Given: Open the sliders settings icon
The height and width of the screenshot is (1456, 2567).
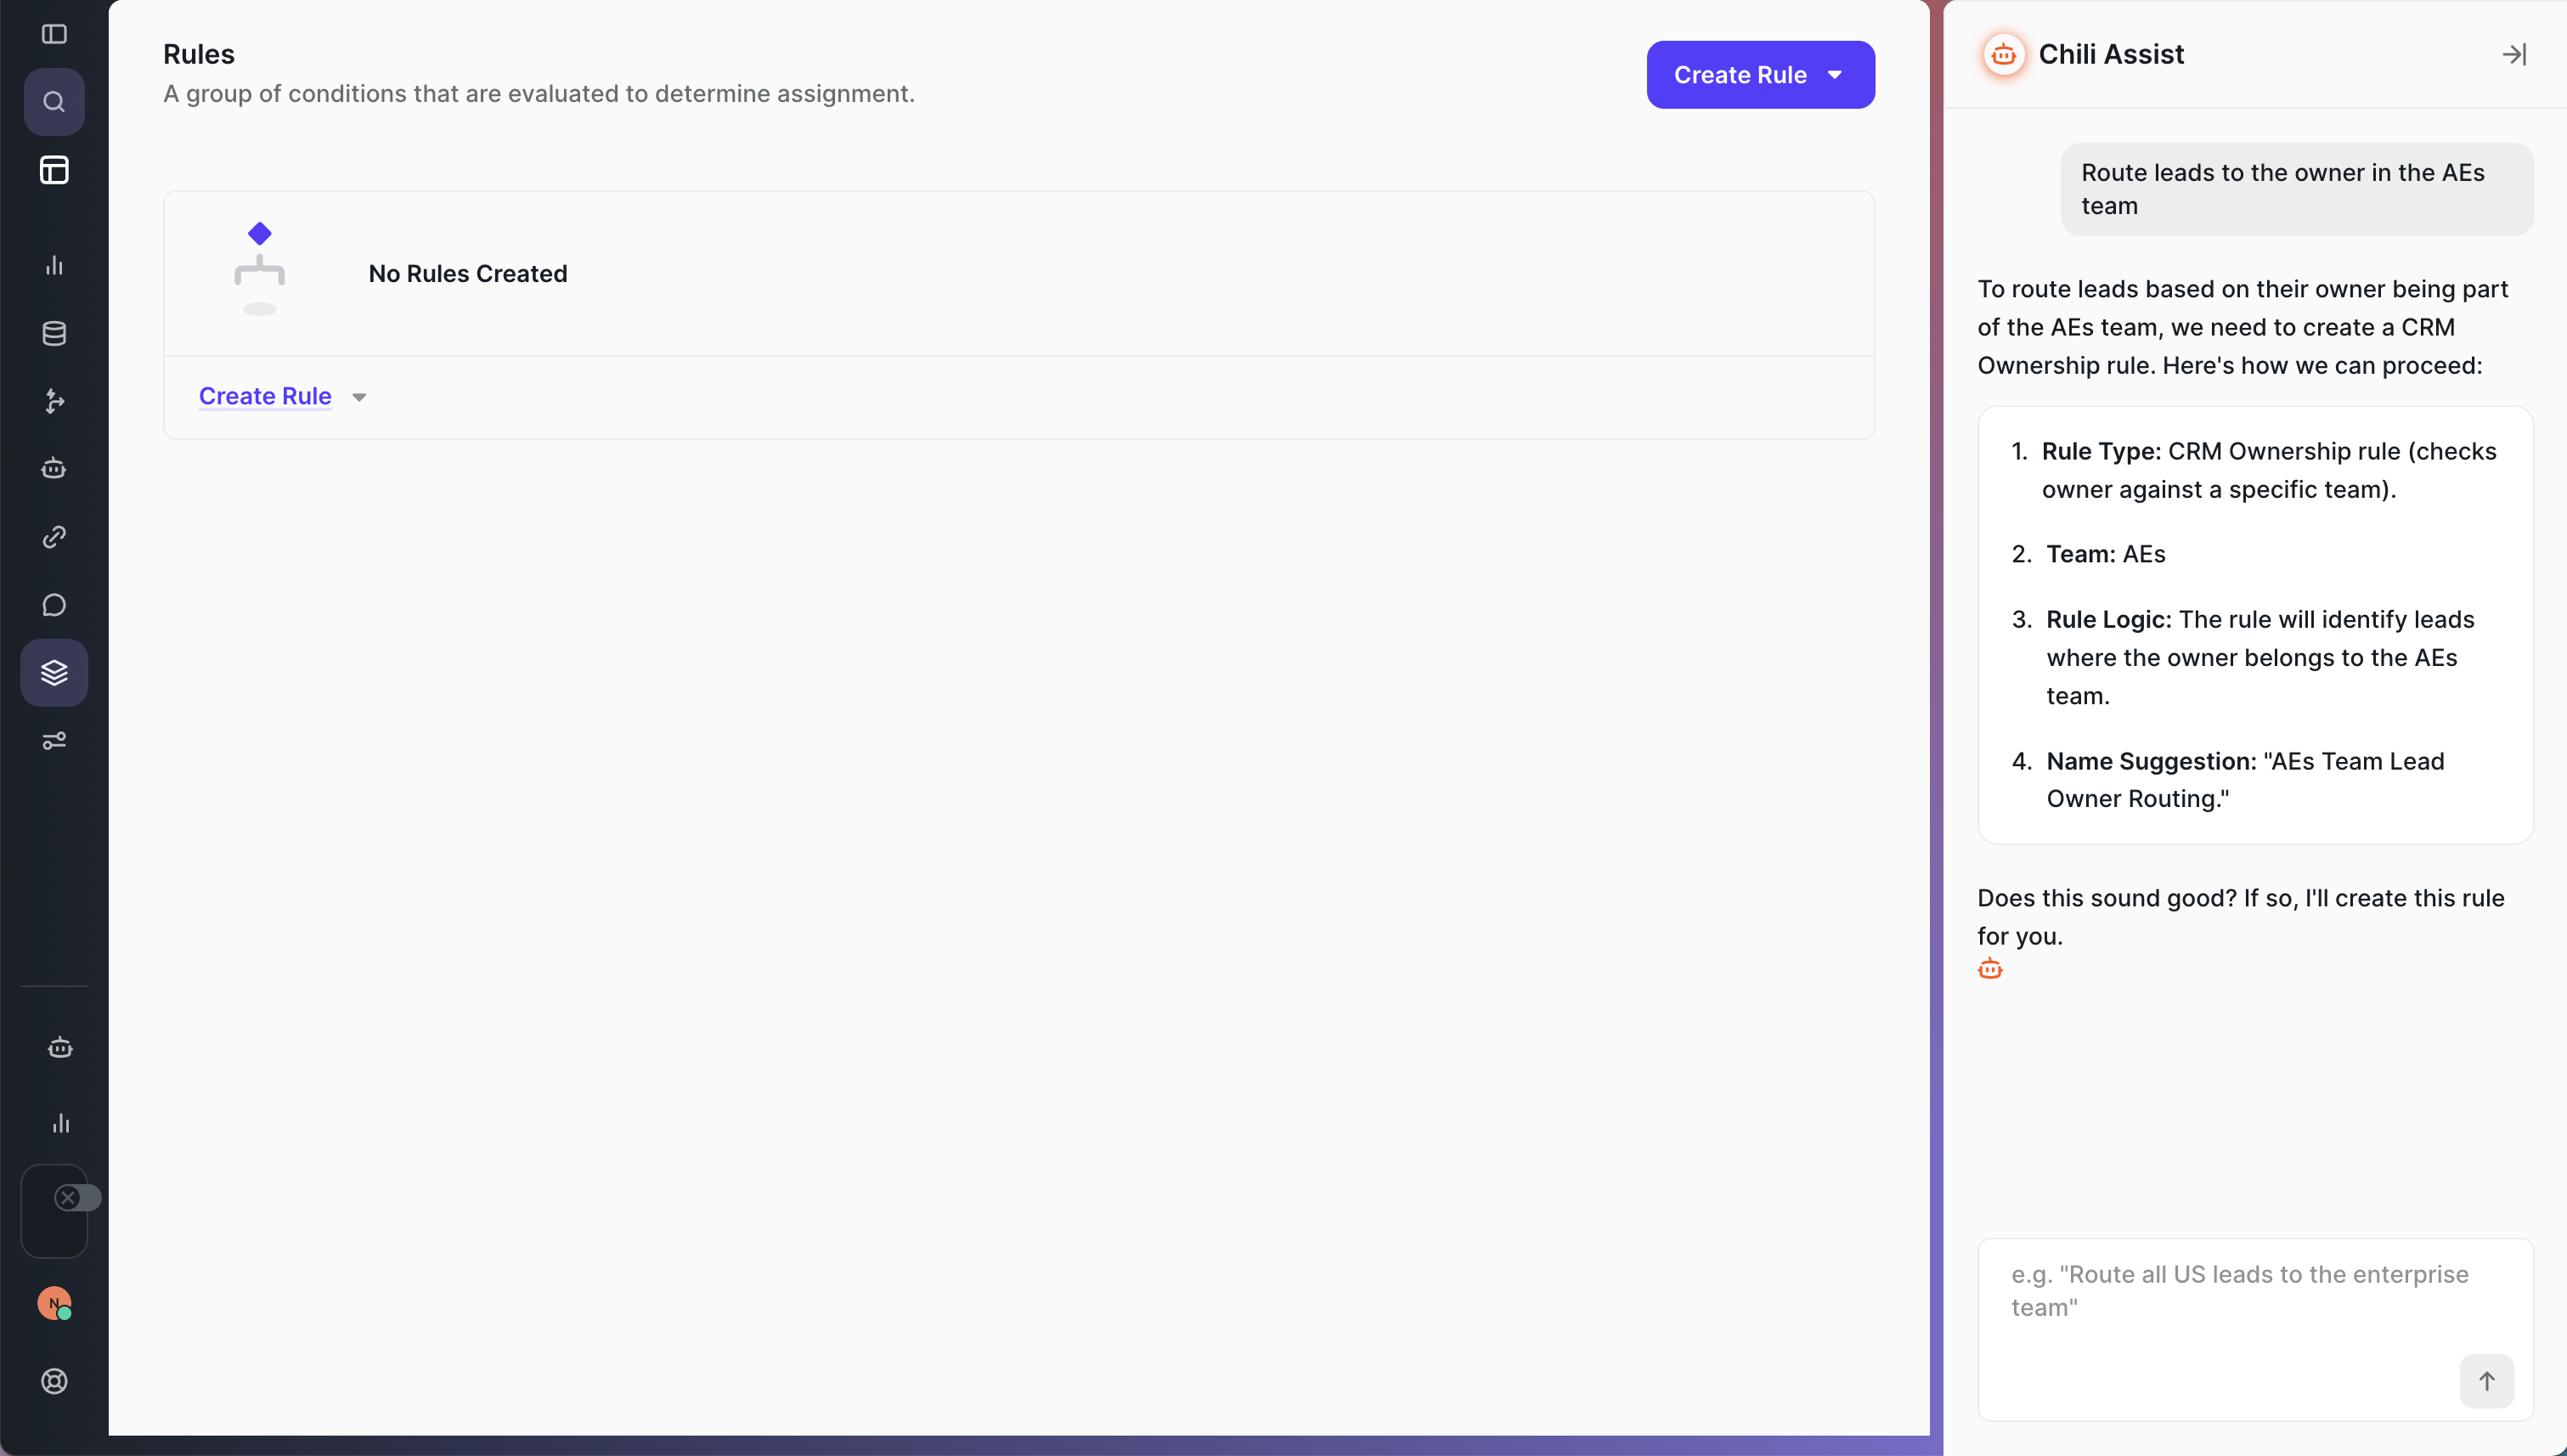Looking at the screenshot, I should 54,741.
